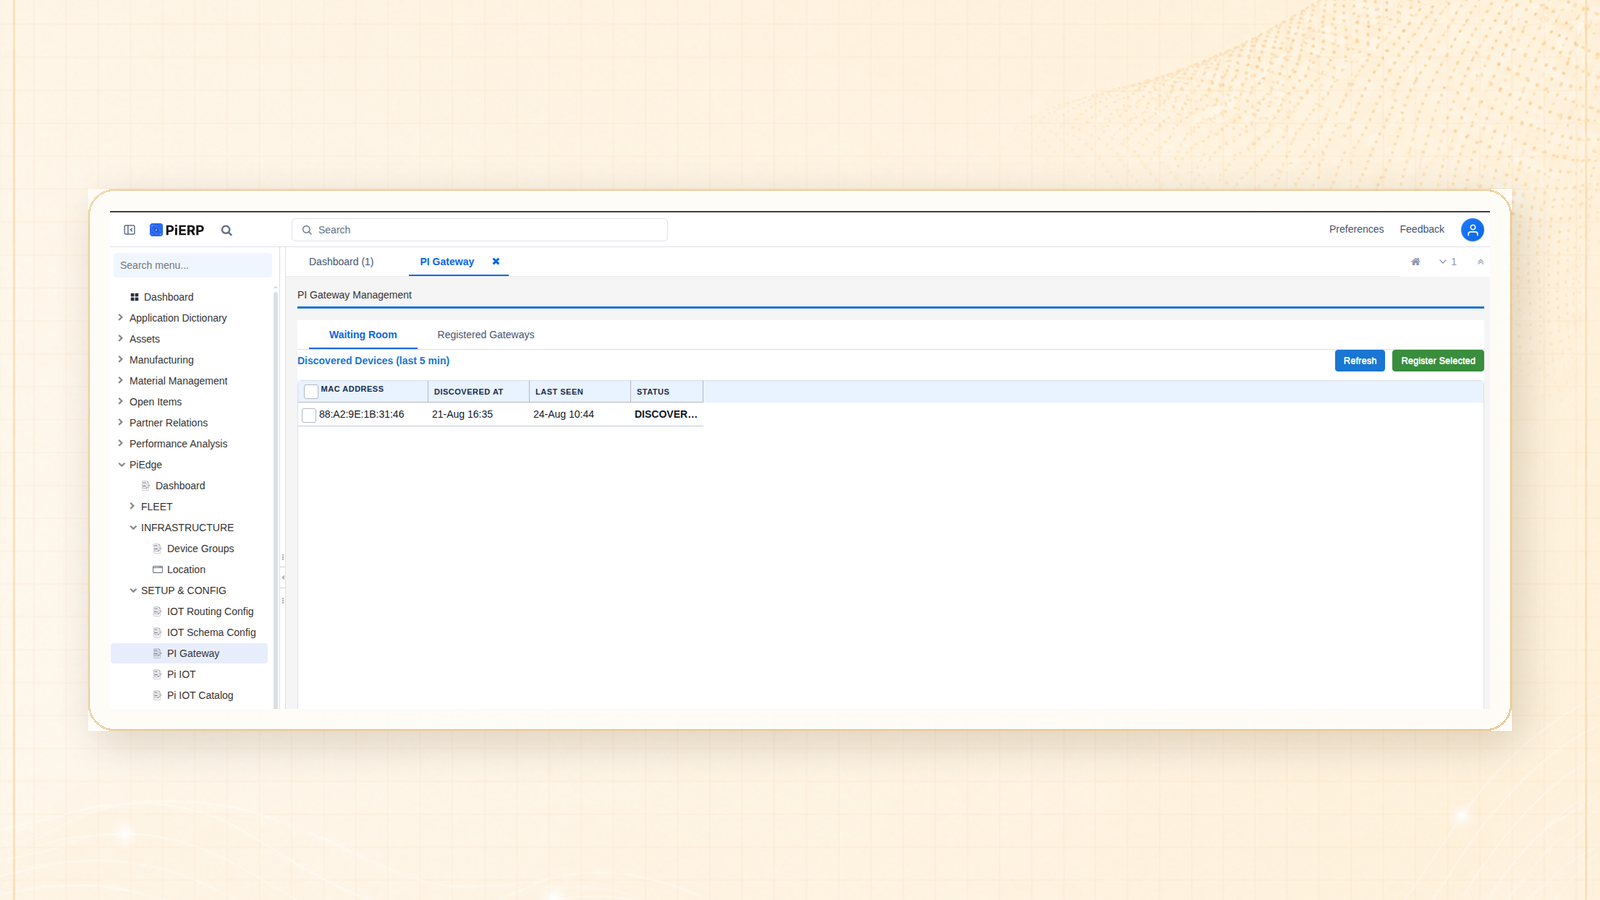Expand Material Management menu
The height and width of the screenshot is (900, 1600).
(121, 381)
